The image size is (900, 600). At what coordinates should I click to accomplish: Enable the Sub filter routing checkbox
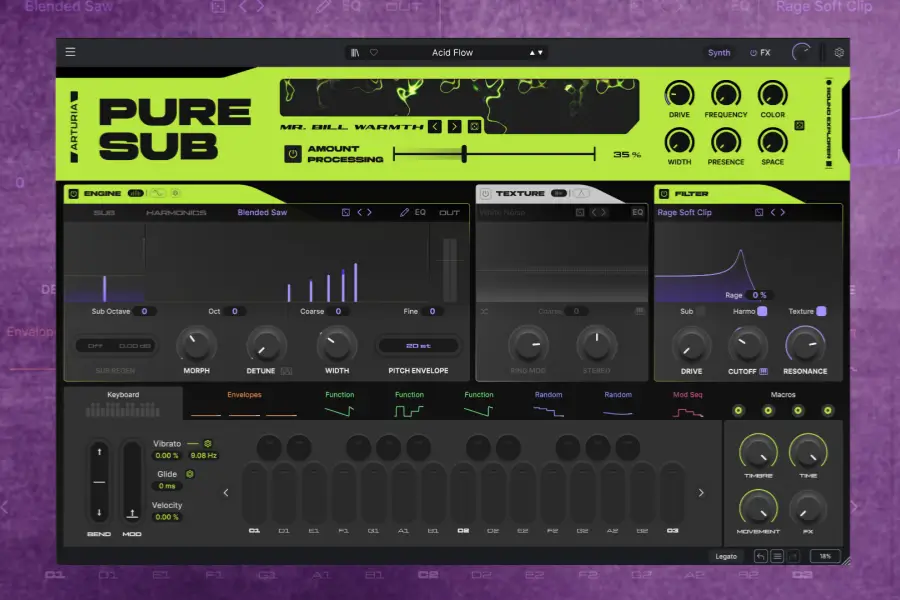700,311
